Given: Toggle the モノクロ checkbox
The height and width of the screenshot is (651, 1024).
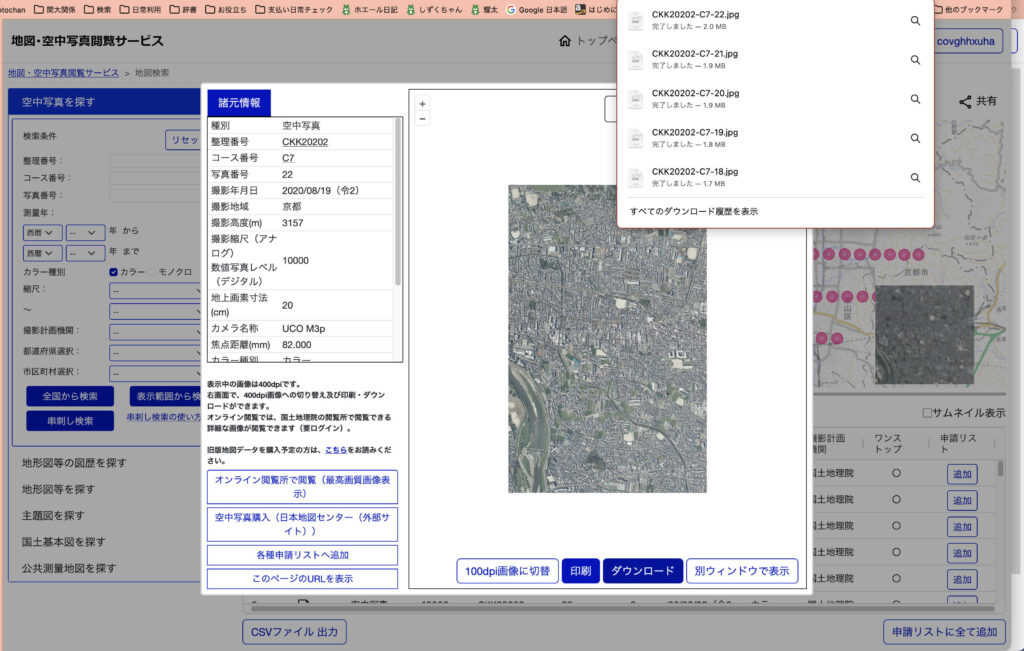Looking at the screenshot, I should (x=153, y=272).
